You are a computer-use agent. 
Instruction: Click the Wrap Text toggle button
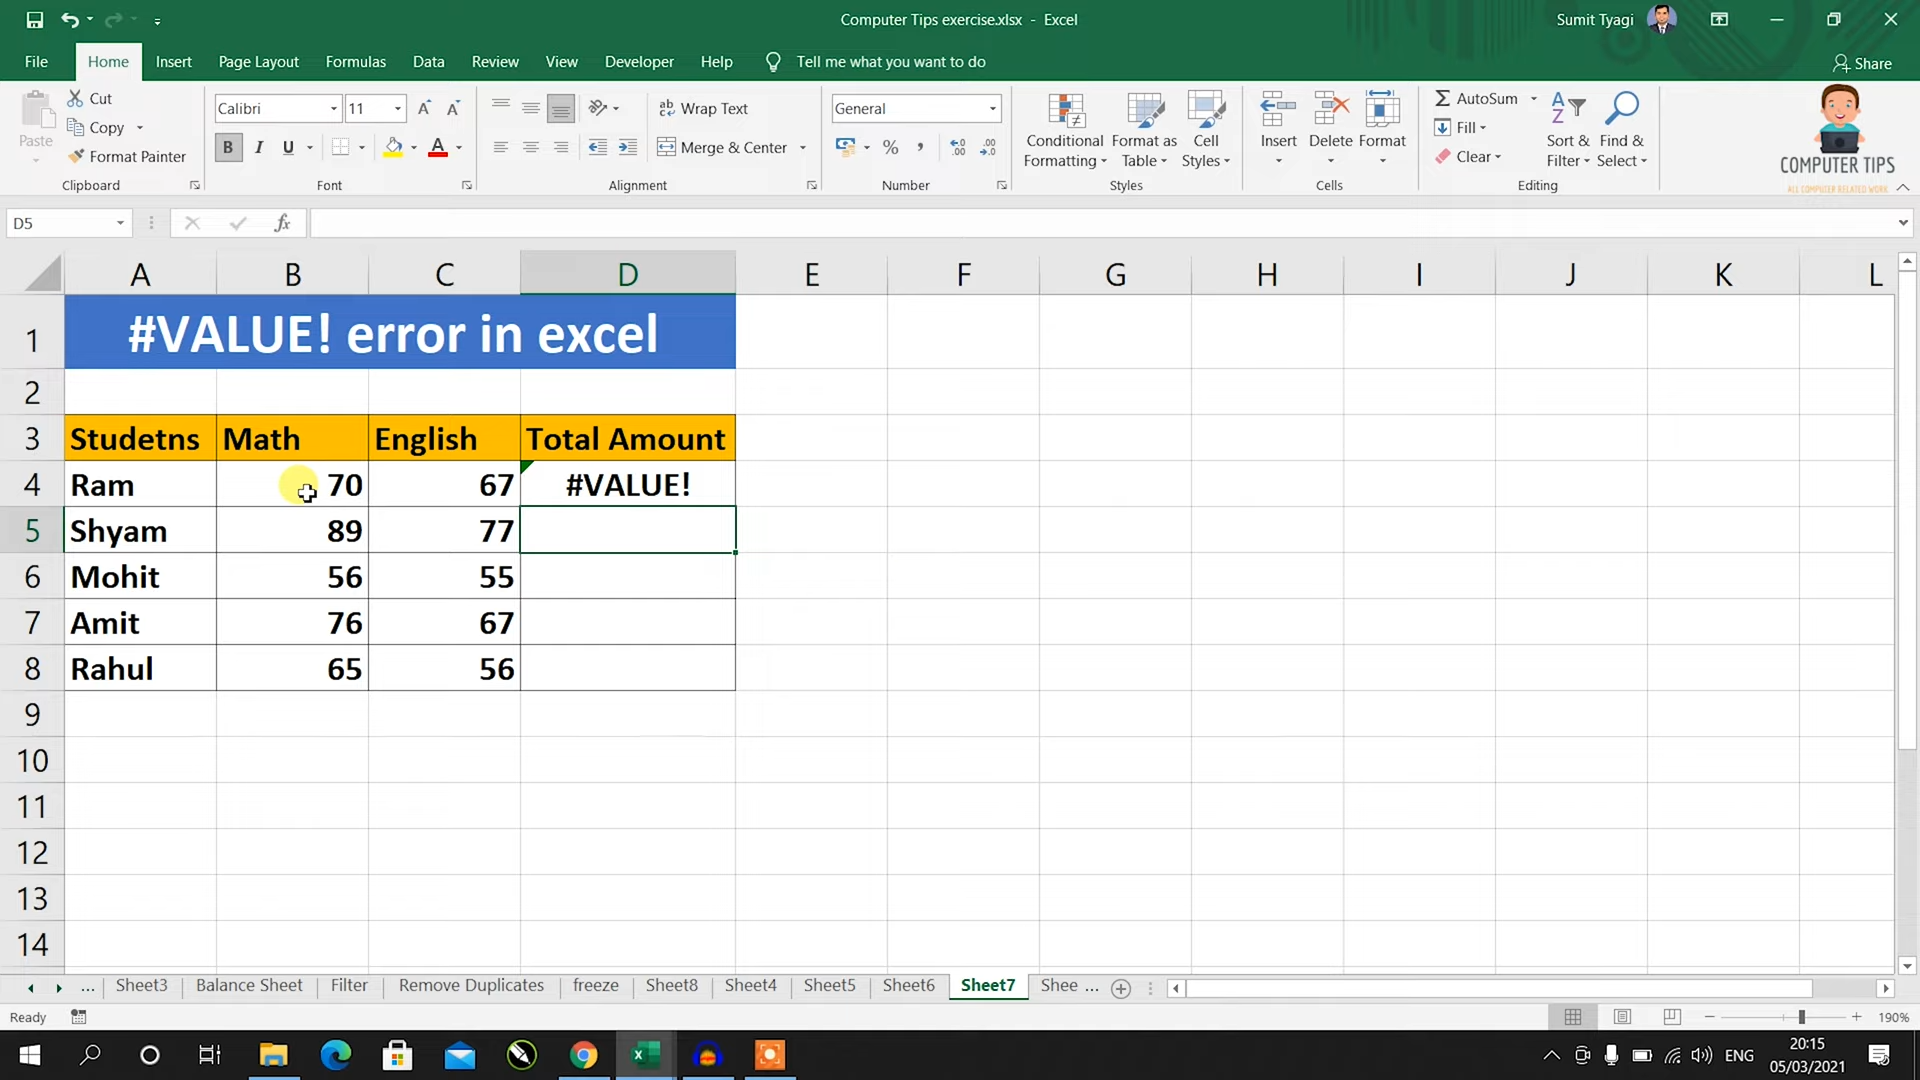[704, 107]
